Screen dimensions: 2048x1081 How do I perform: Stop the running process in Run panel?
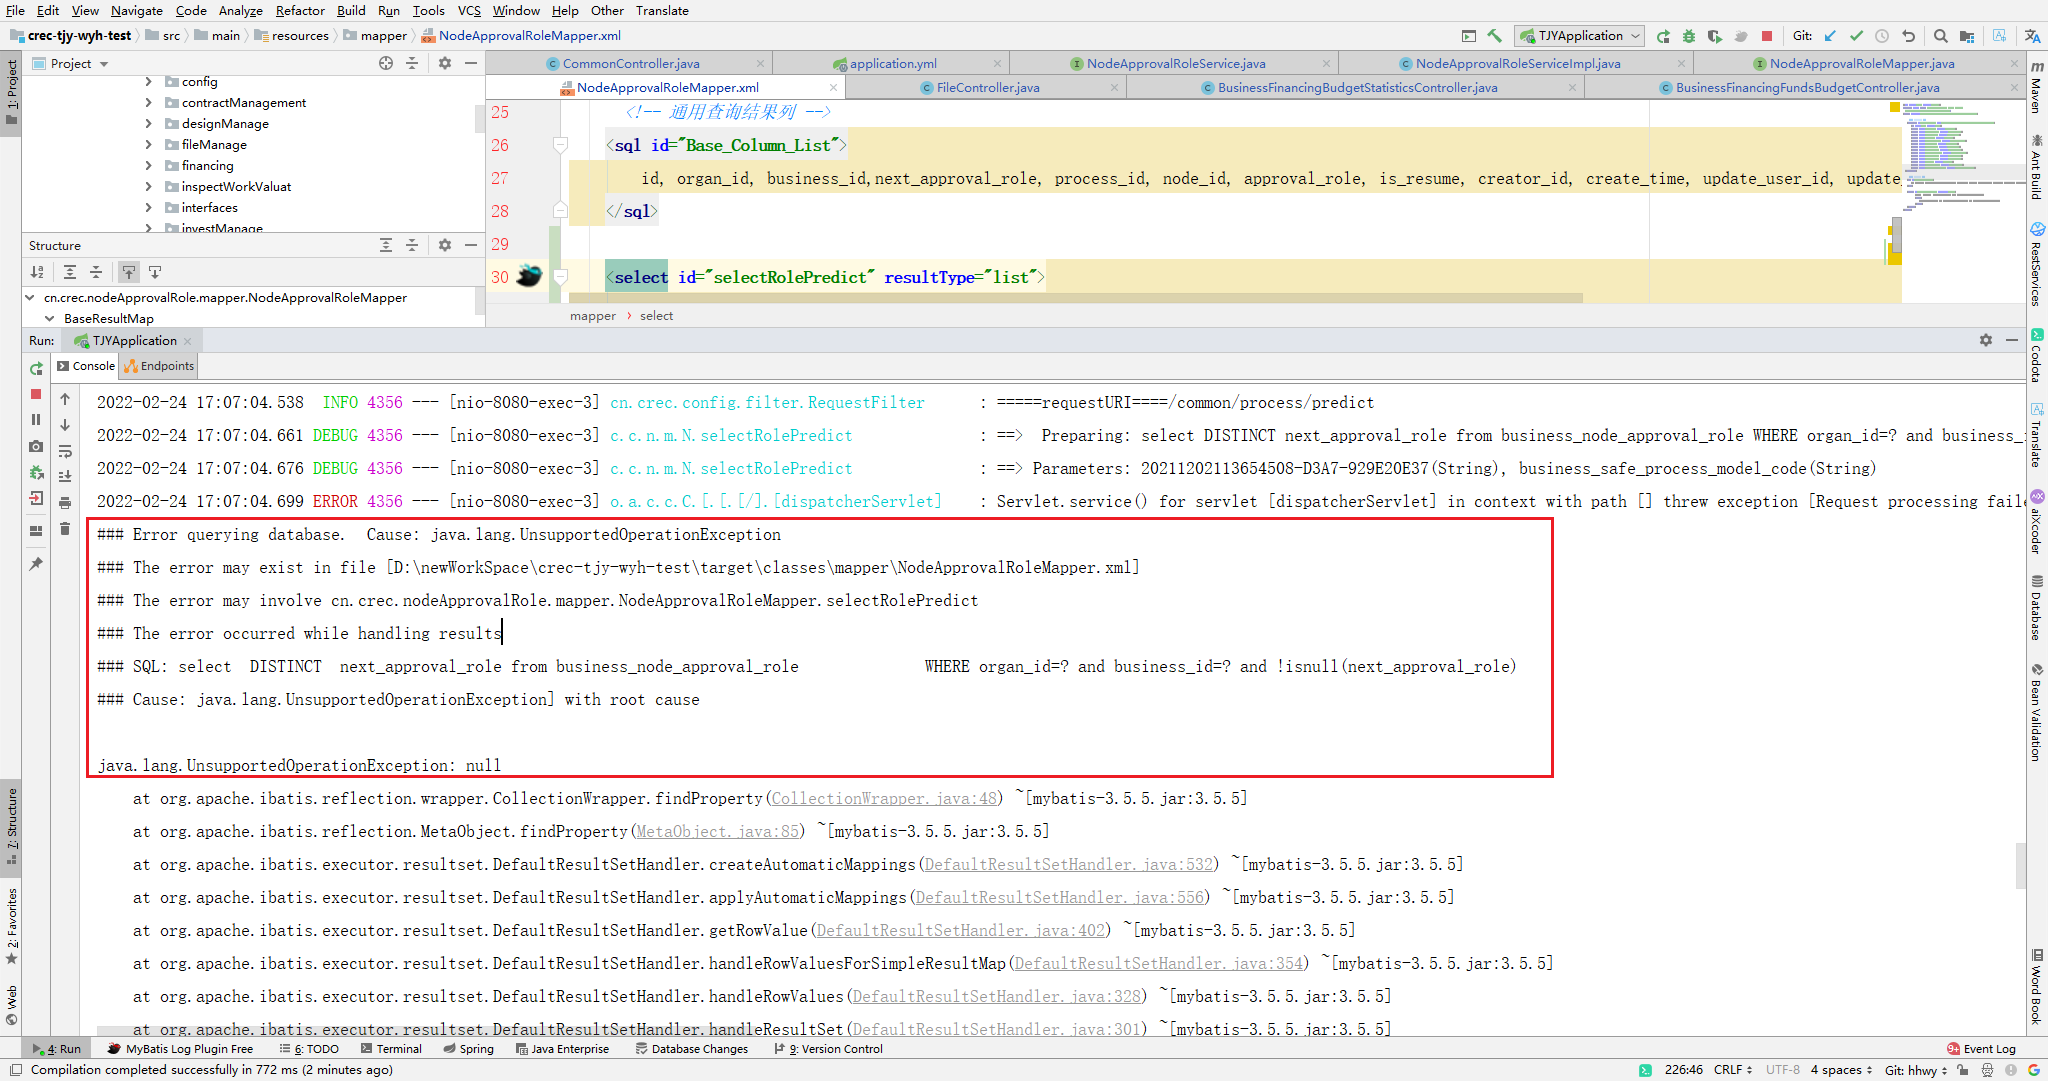(x=36, y=394)
